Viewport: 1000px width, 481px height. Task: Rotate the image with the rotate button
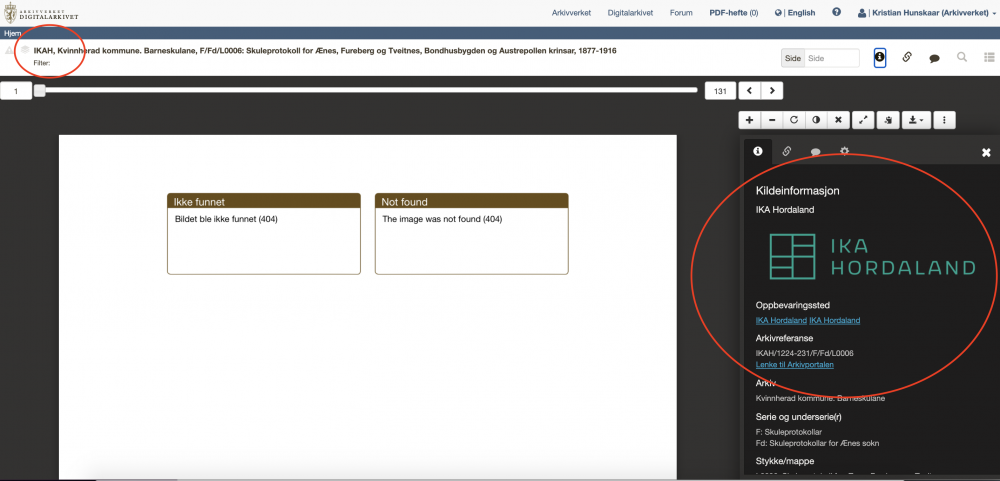click(794, 120)
